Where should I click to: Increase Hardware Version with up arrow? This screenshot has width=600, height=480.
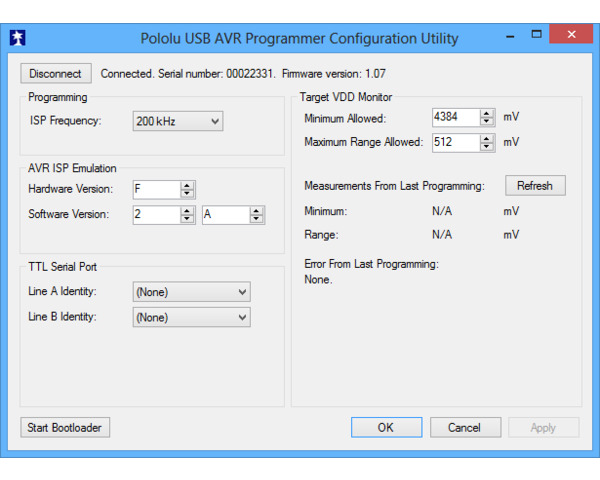tap(187, 186)
